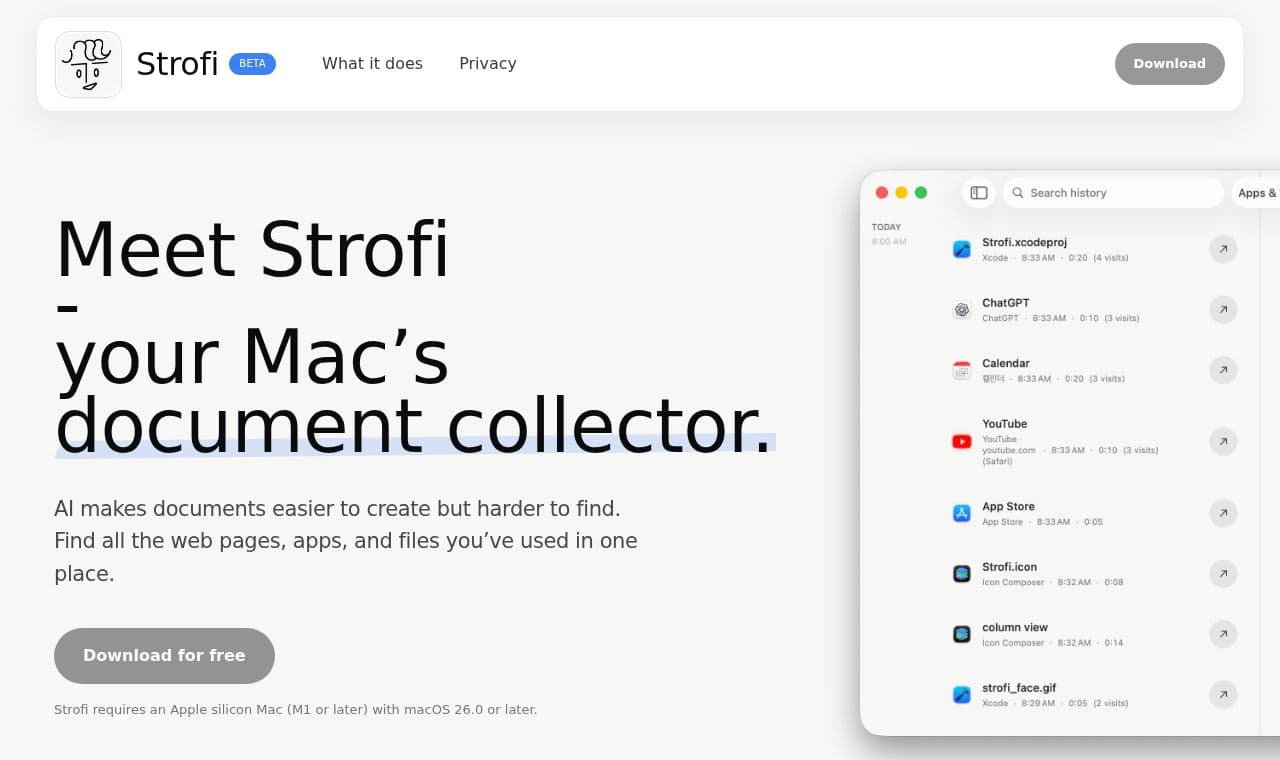Open the What it does section

372,64
